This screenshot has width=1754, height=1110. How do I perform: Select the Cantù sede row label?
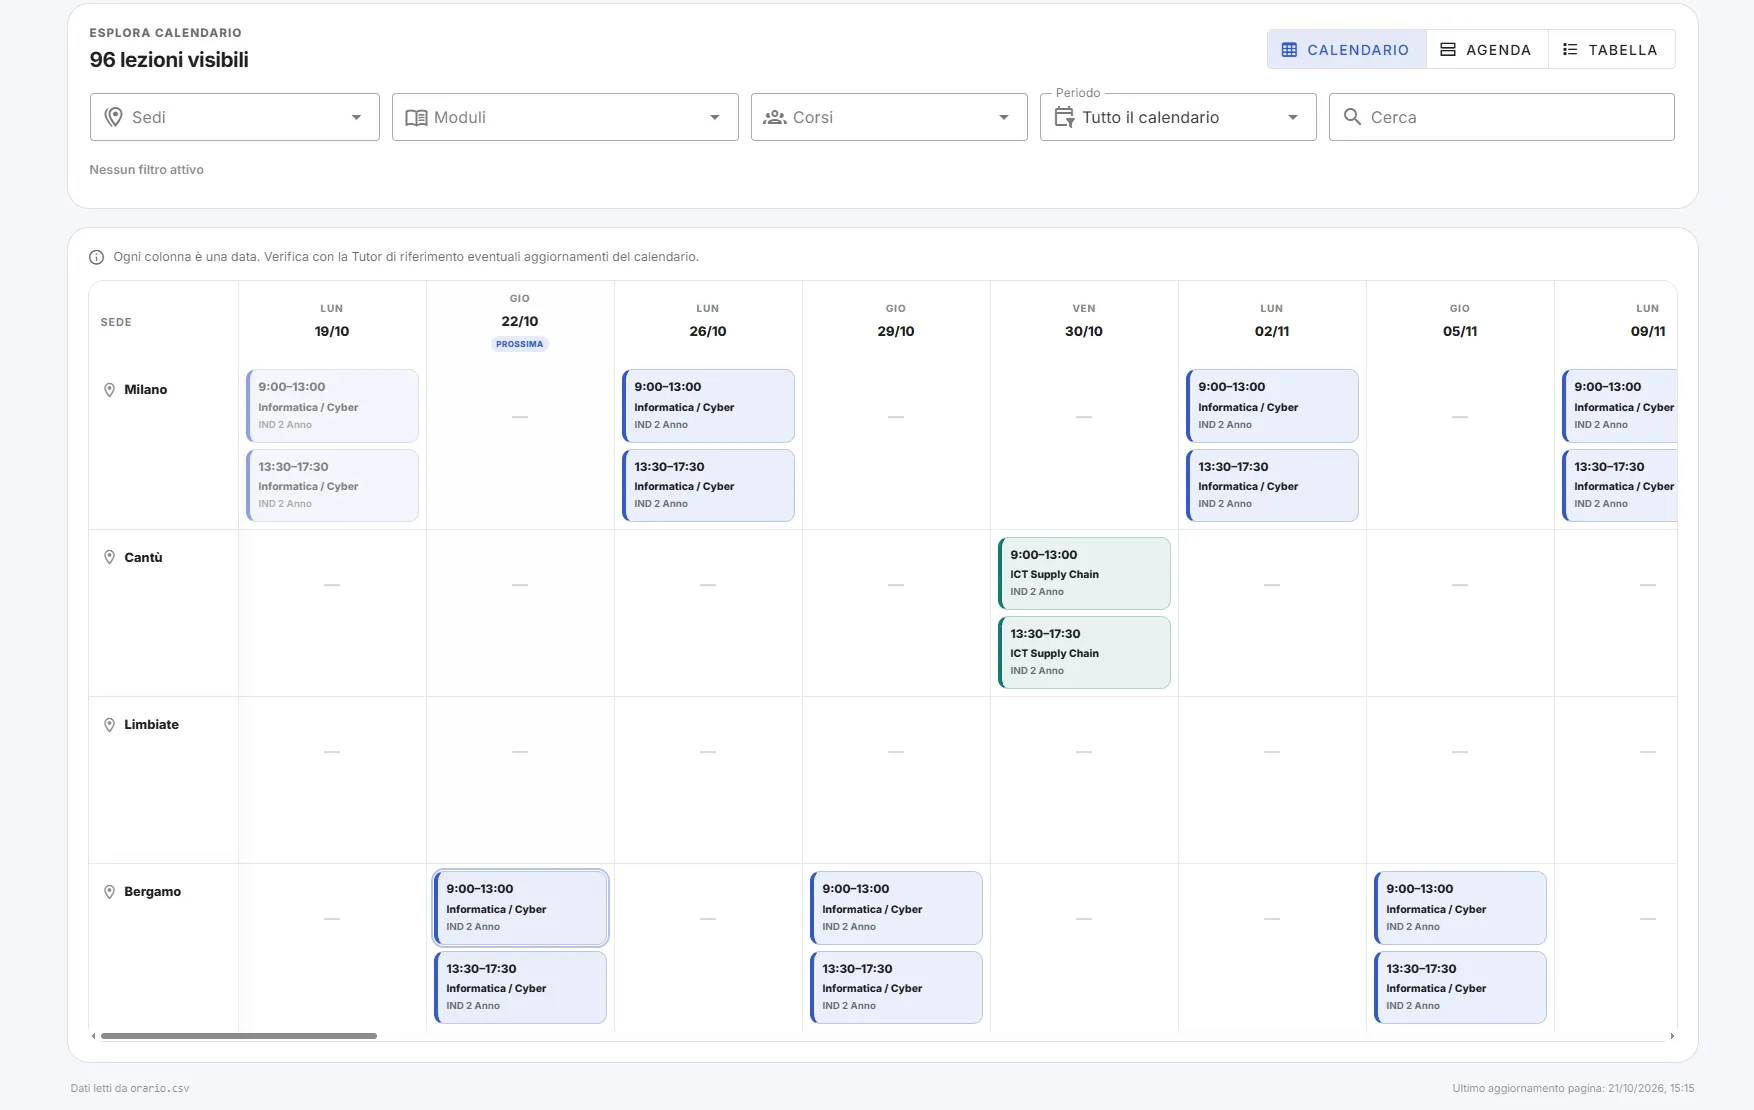143,557
